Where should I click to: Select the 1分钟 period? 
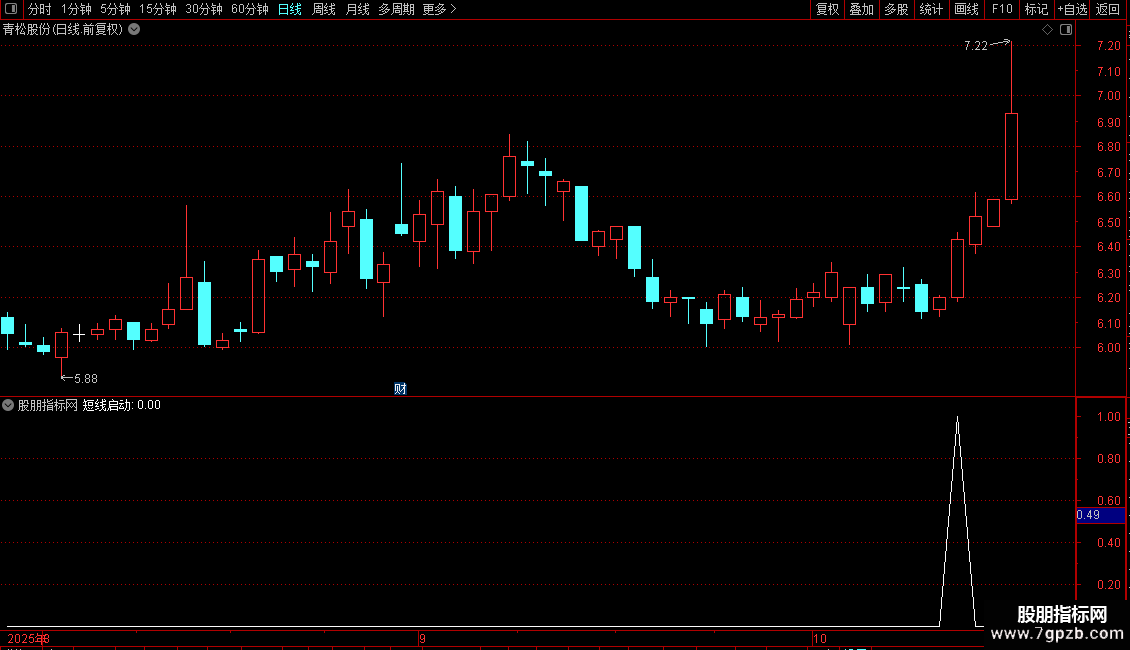pos(76,9)
